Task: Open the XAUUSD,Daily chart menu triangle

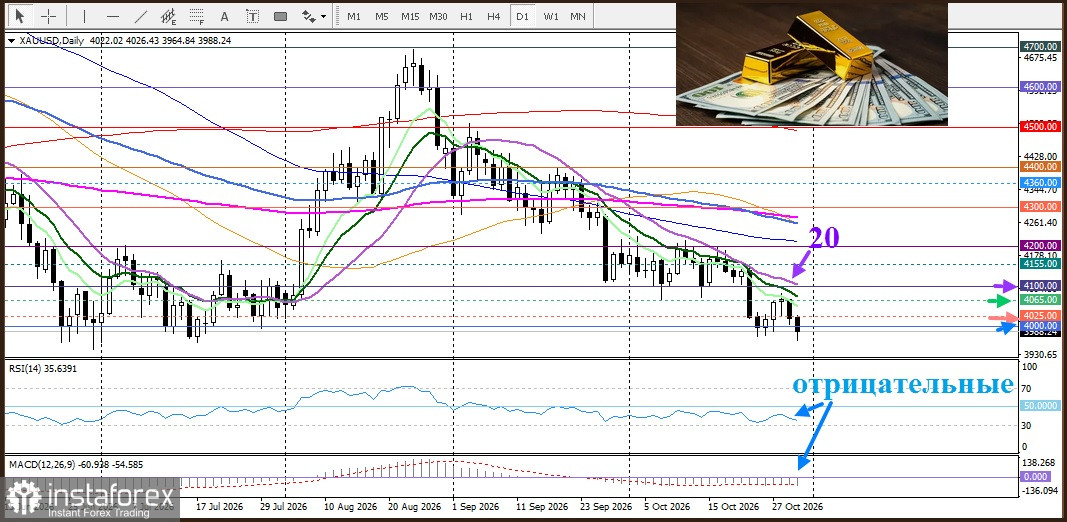Action: (10, 41)
